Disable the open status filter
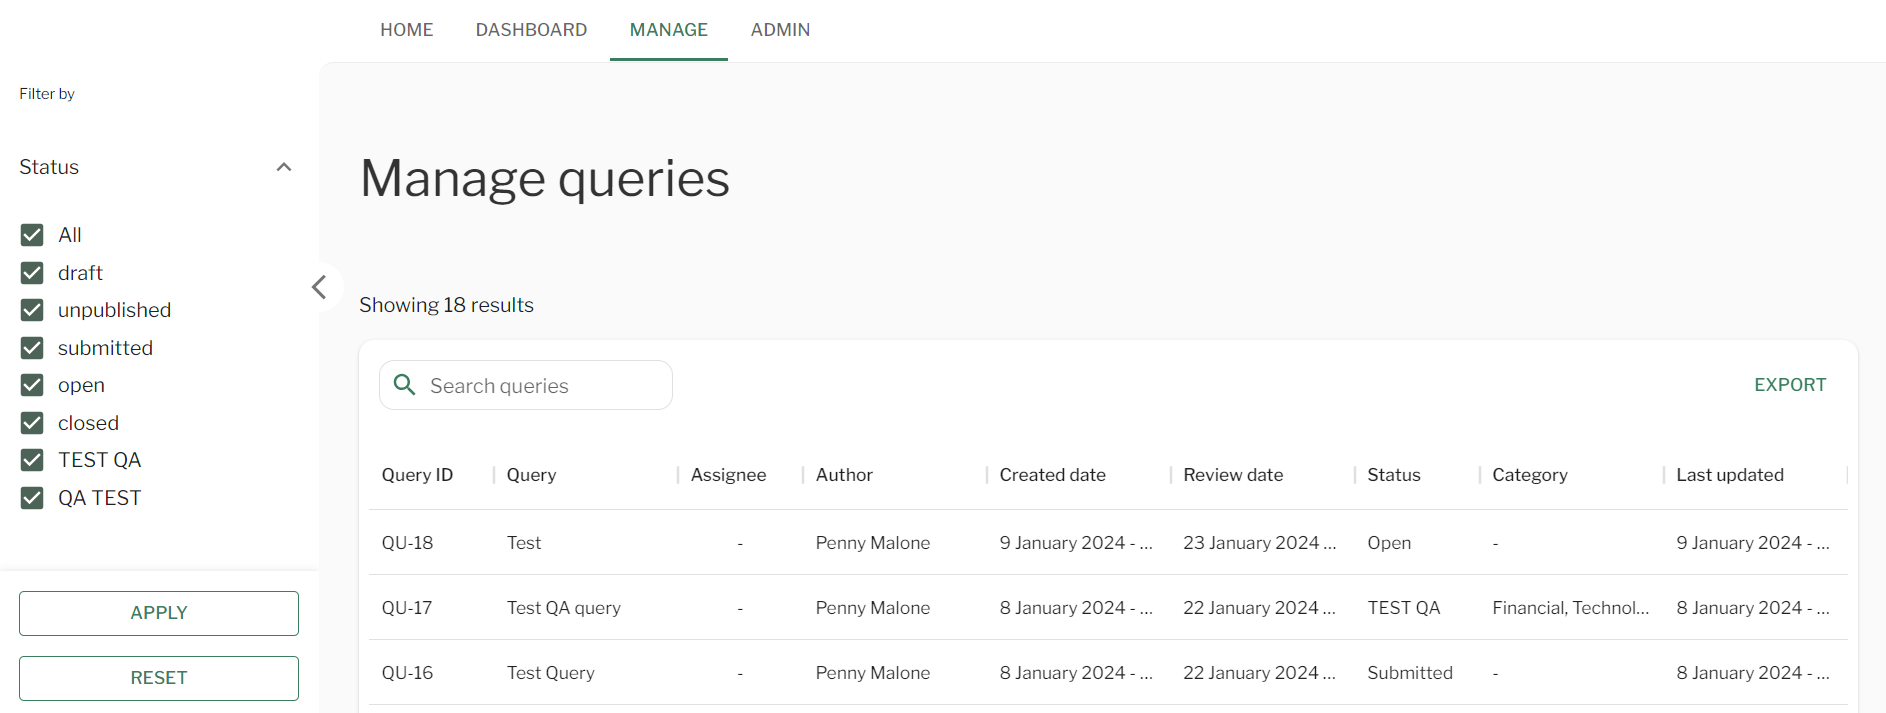The image size is (1886, 713). [32, 385]
